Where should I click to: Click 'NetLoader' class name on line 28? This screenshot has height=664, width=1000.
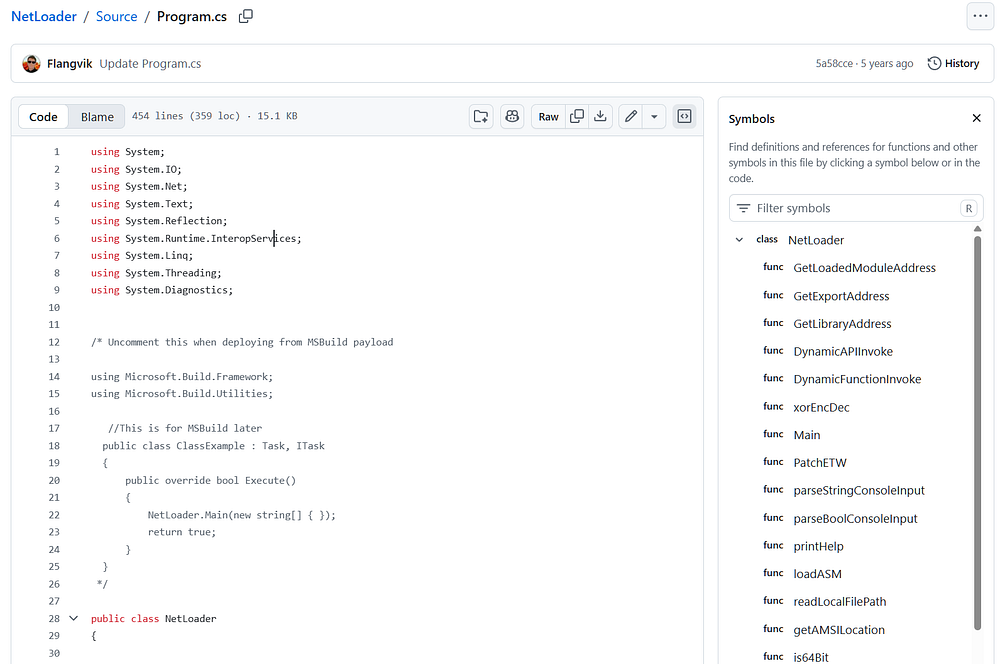coord(191,619)
